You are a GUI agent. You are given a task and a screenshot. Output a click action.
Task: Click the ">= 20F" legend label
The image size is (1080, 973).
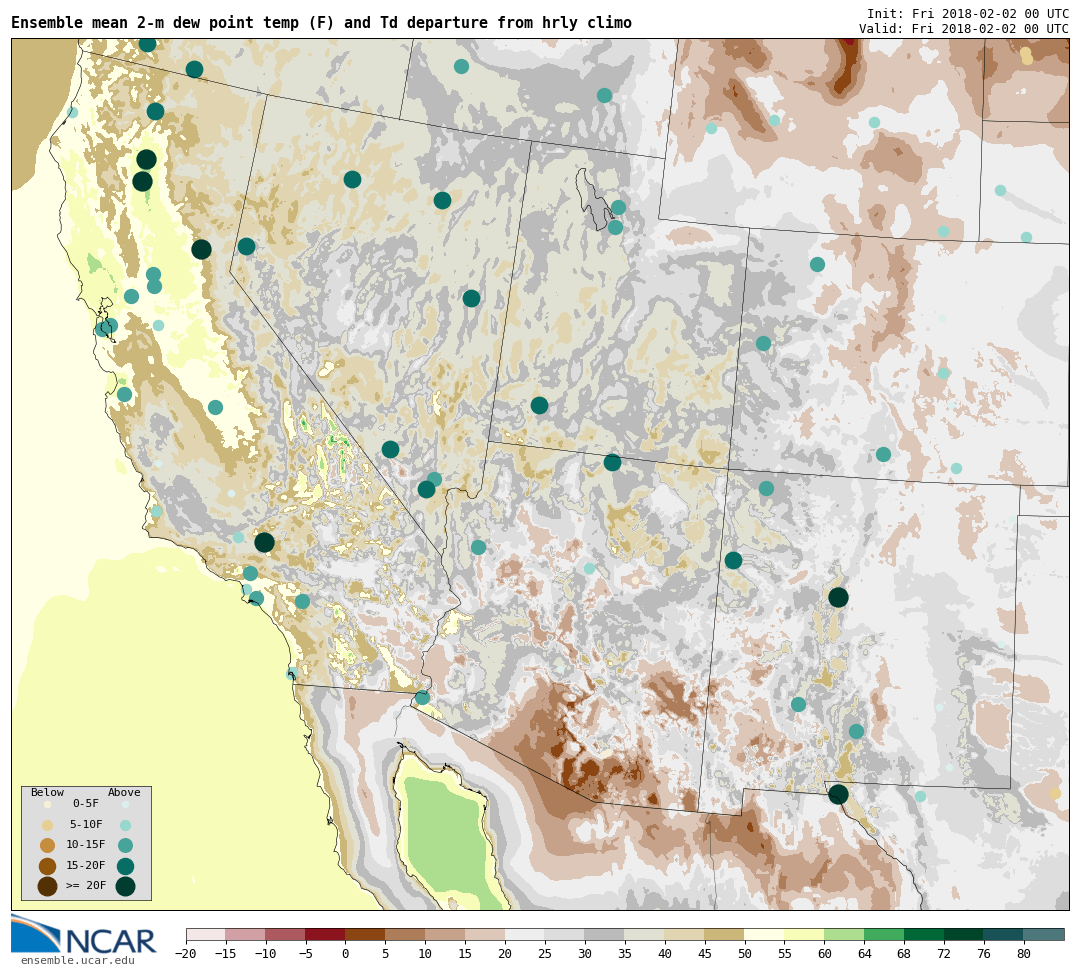(86, 886)
